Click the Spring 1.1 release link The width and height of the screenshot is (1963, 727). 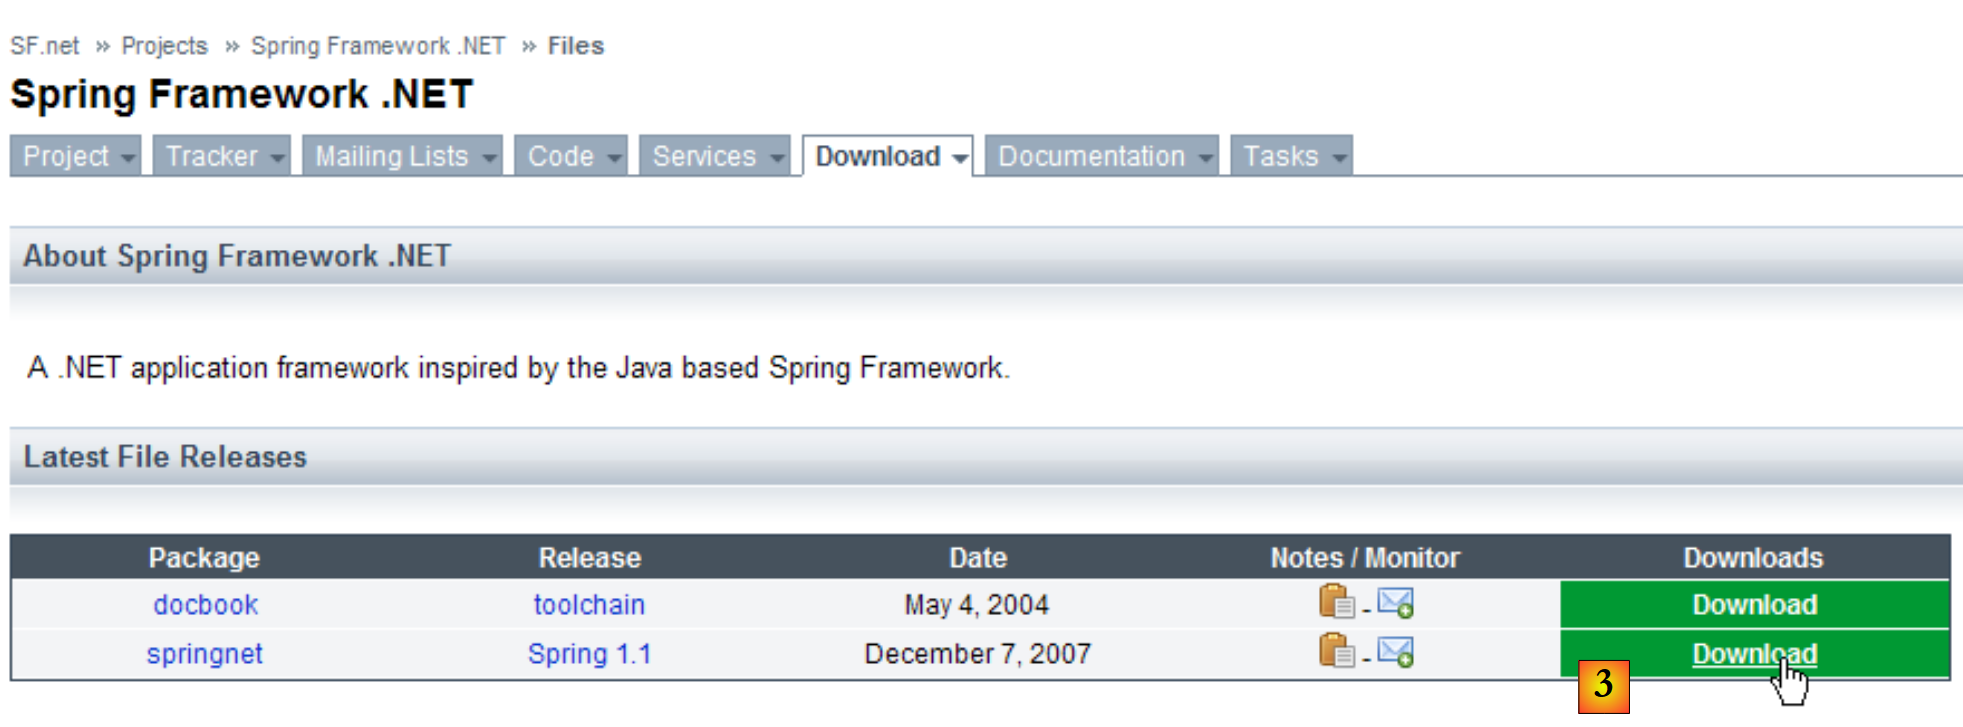(x=589, y=654)
